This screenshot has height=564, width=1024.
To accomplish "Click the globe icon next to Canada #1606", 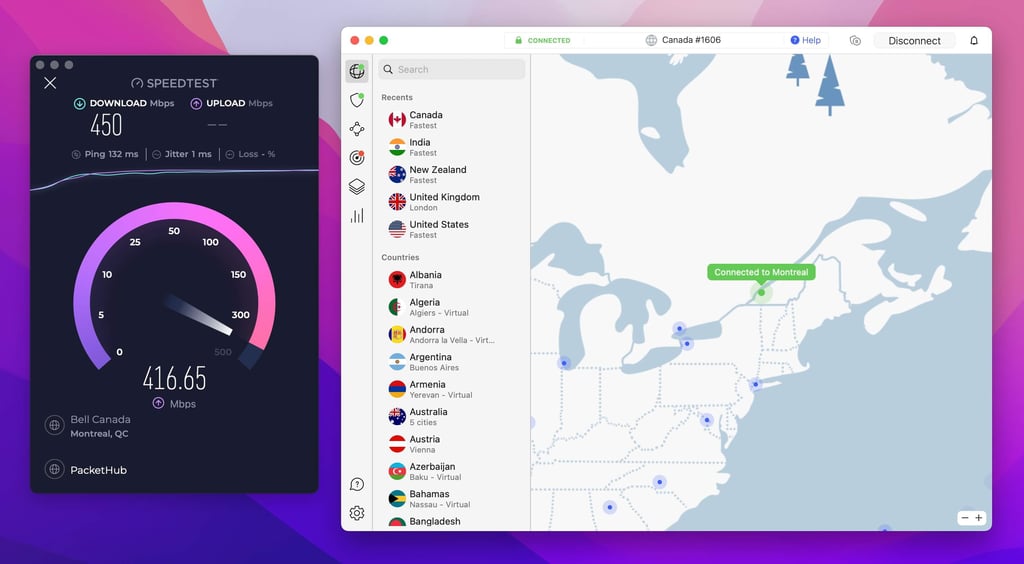I will tap(651, 40).
